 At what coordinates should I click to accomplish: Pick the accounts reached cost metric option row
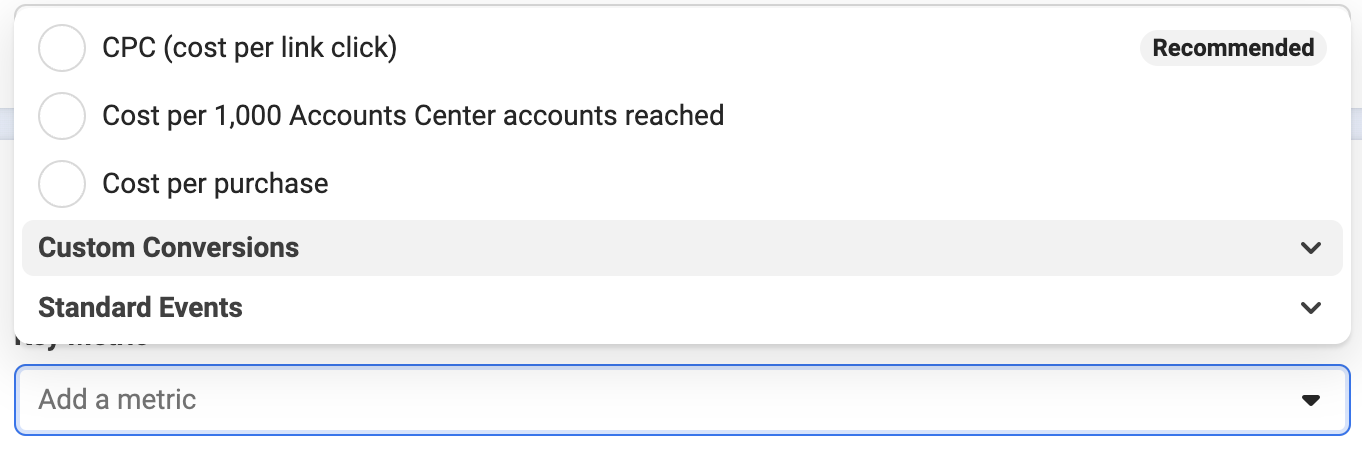point(682,116)
